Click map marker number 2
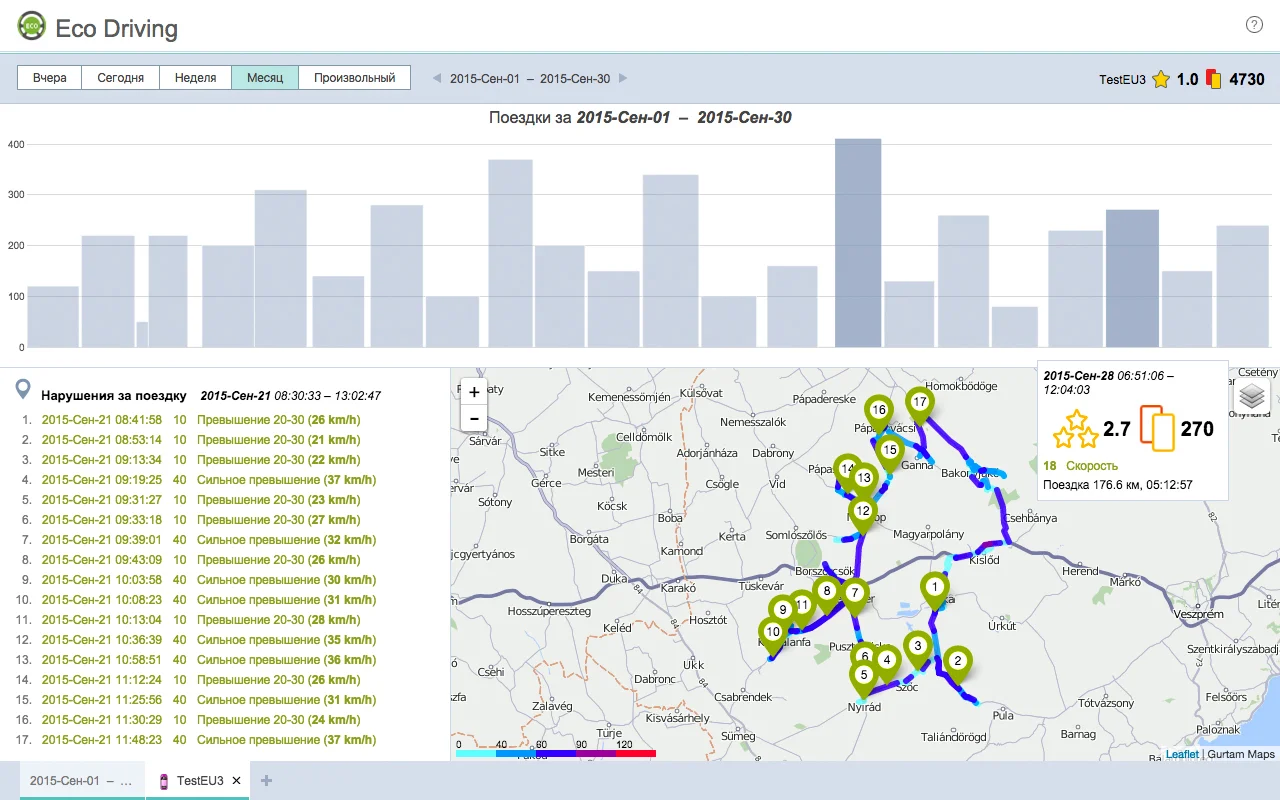Screen dimensions: 1280x800 (957, 660)
